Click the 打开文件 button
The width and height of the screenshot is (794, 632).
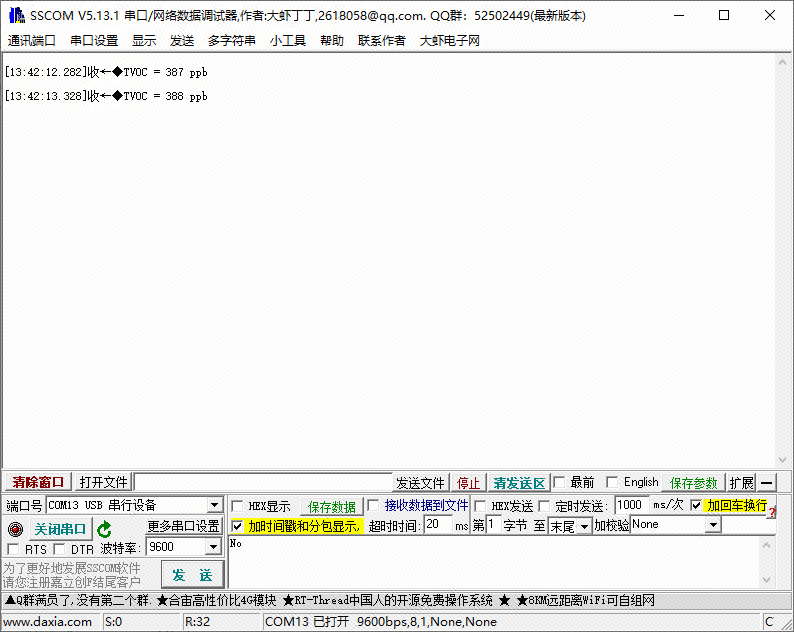coord(103,482)
